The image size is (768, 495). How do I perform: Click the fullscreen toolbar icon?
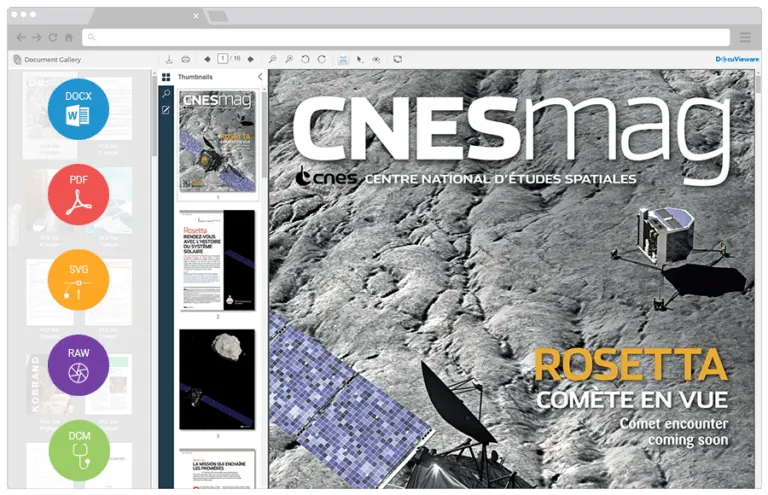tap(397, 59)
